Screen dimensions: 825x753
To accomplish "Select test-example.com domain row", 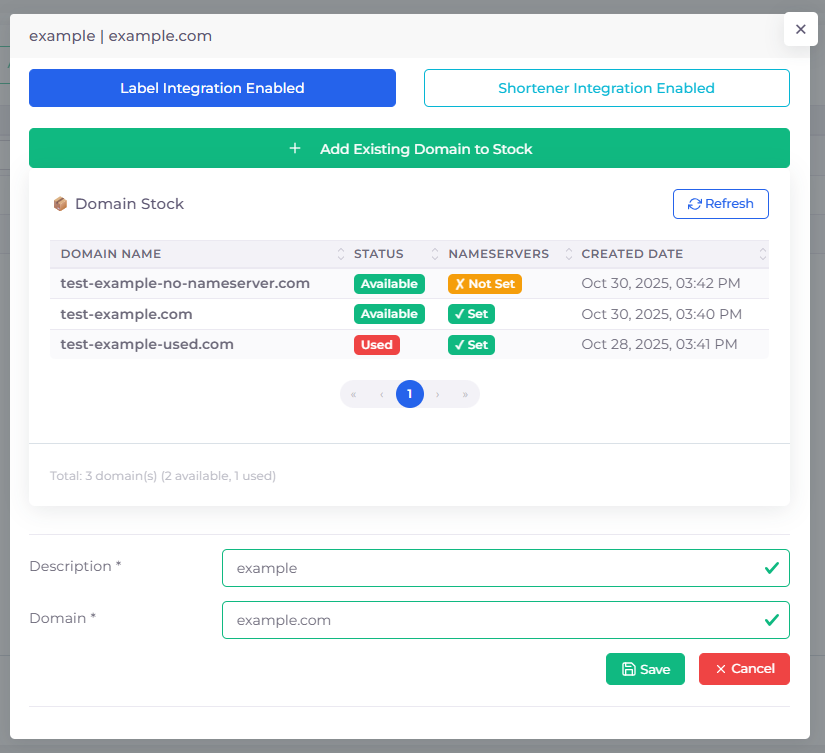I will (x=126, y=314).
